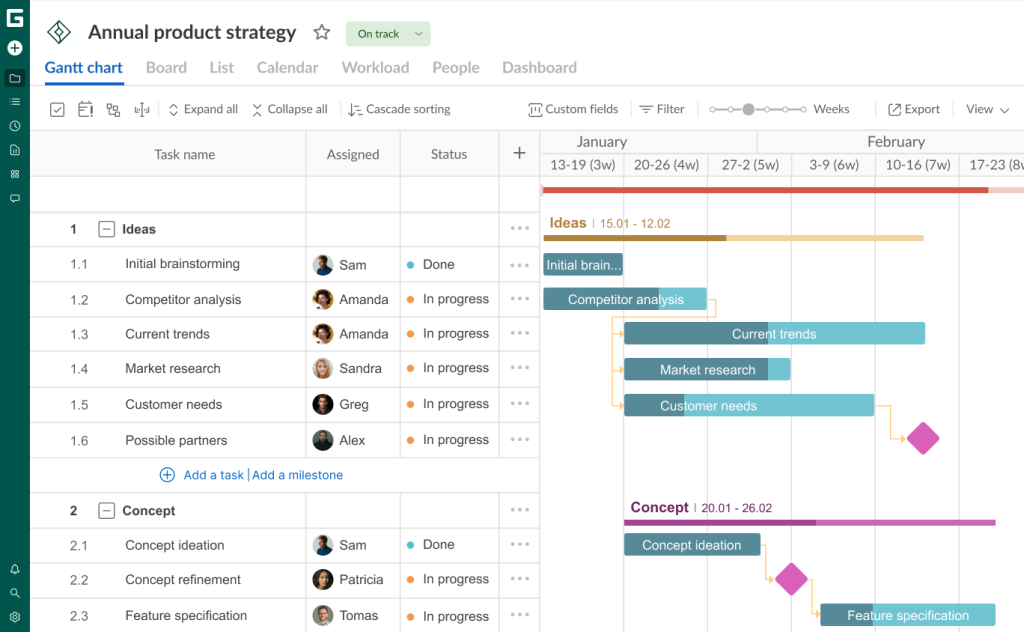
Task: Open search using the magnifier icon
Action: (14, 591)
